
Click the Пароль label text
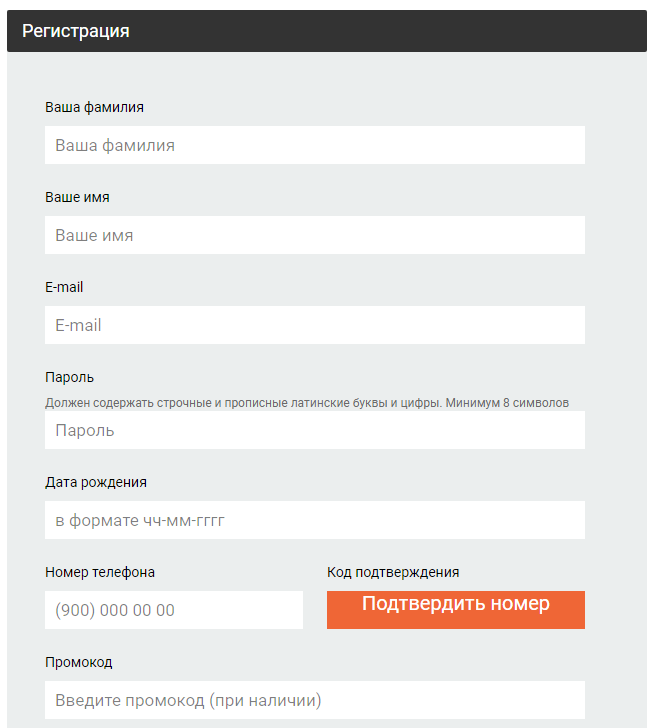[x=69, y=377]
